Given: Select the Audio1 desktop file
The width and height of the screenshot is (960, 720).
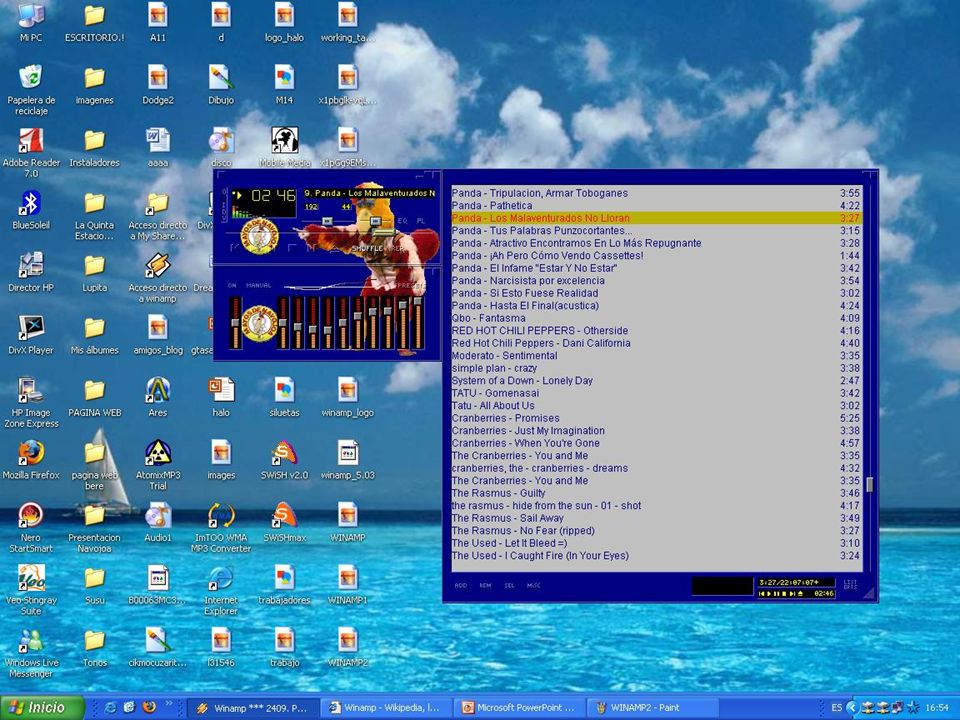Looking at the screenshot, I should [157, 522].
